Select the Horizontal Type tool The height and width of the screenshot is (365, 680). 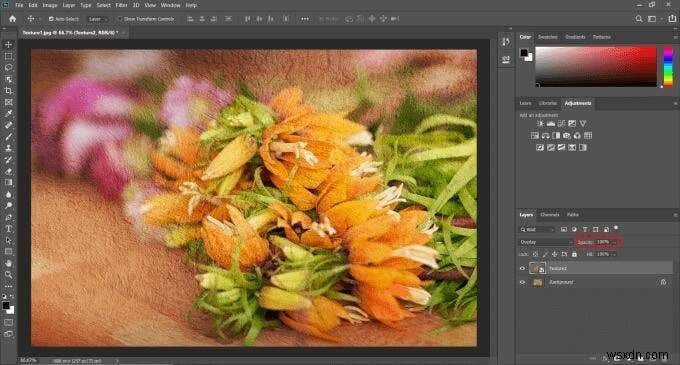click(8, 228)
